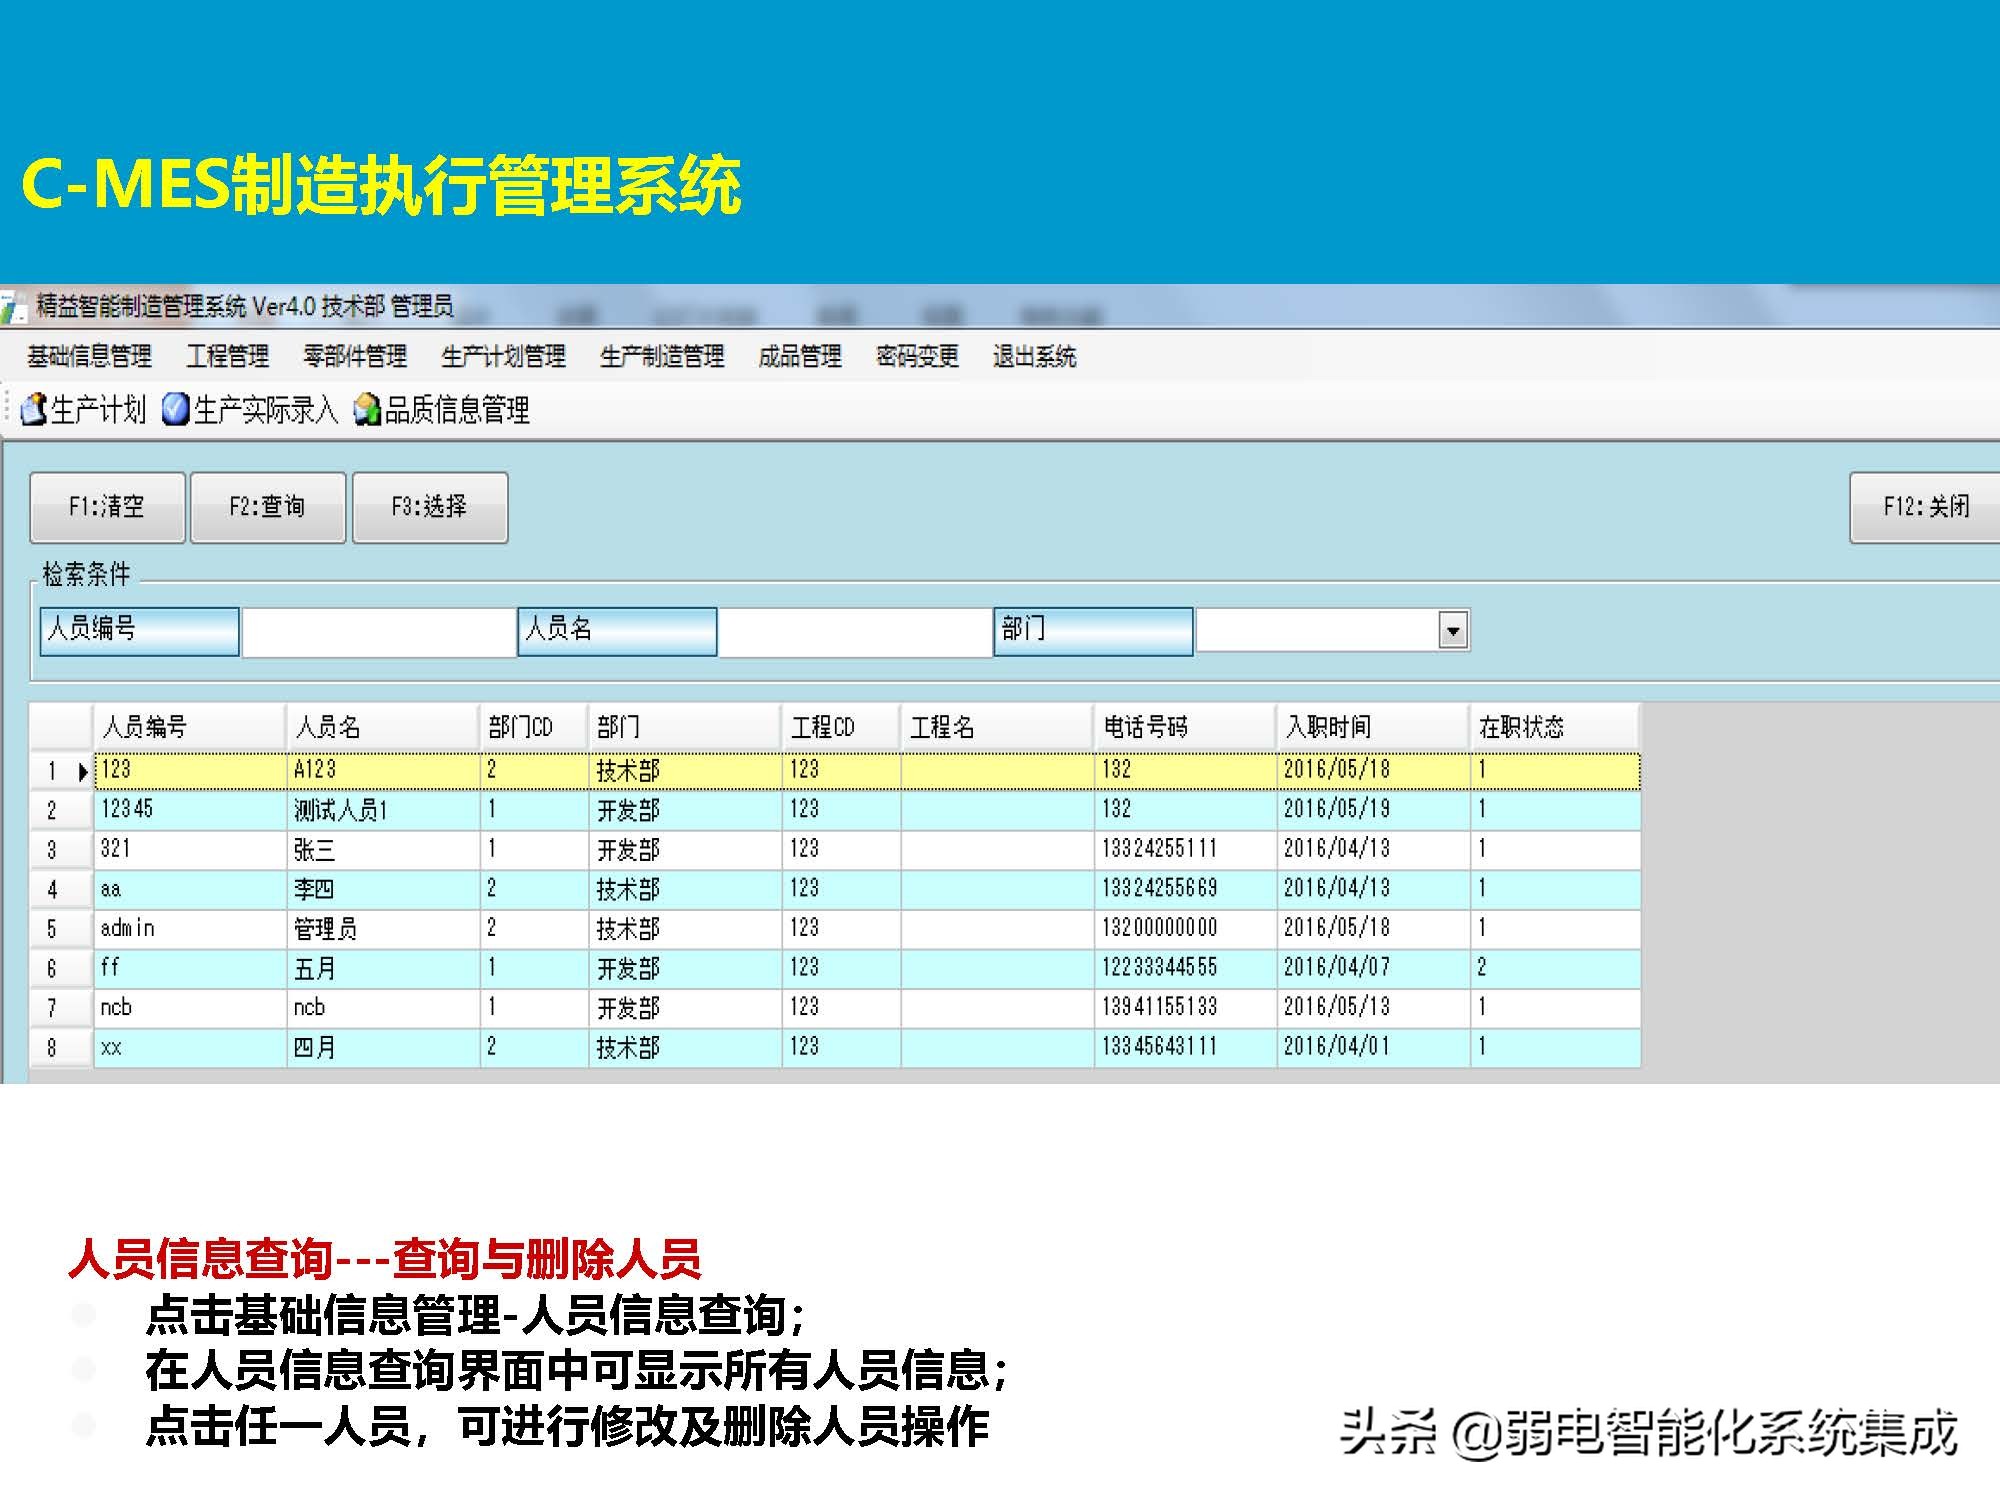Click phone number 12233344555

click(x=1185, y=968)
